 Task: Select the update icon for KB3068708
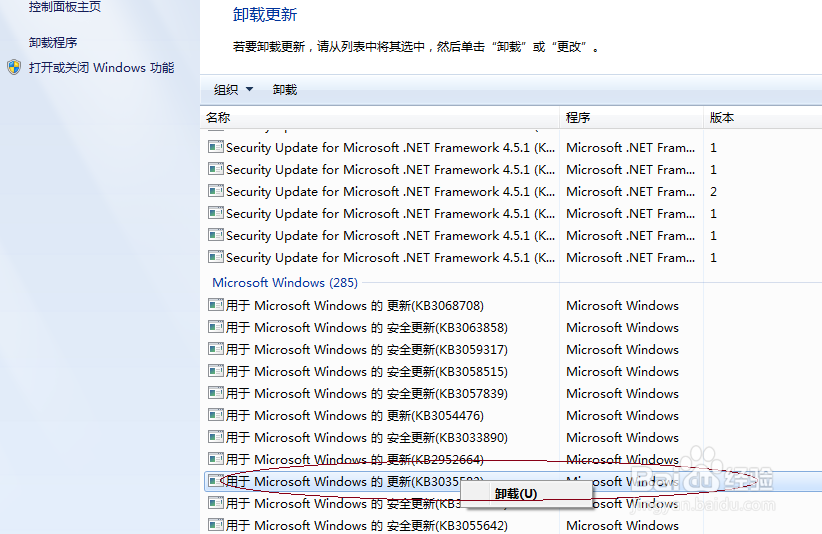(x=216, y=305)
